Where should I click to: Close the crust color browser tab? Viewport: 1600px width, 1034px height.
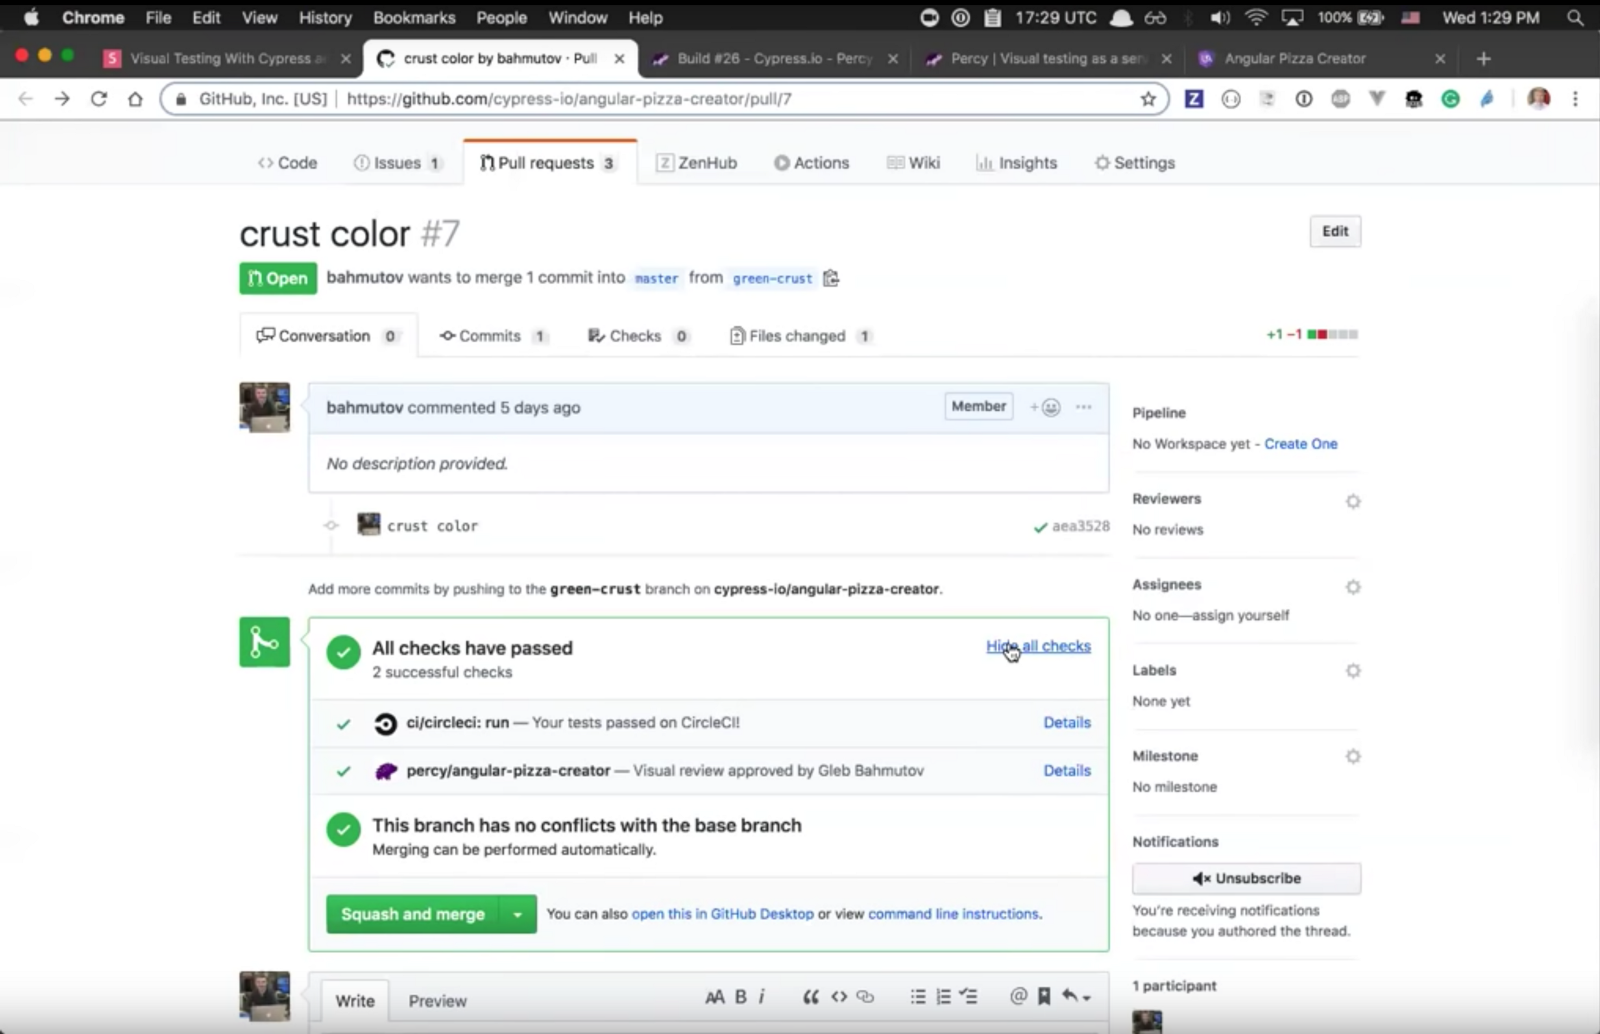pyautogui.click(x=619, y=59)
